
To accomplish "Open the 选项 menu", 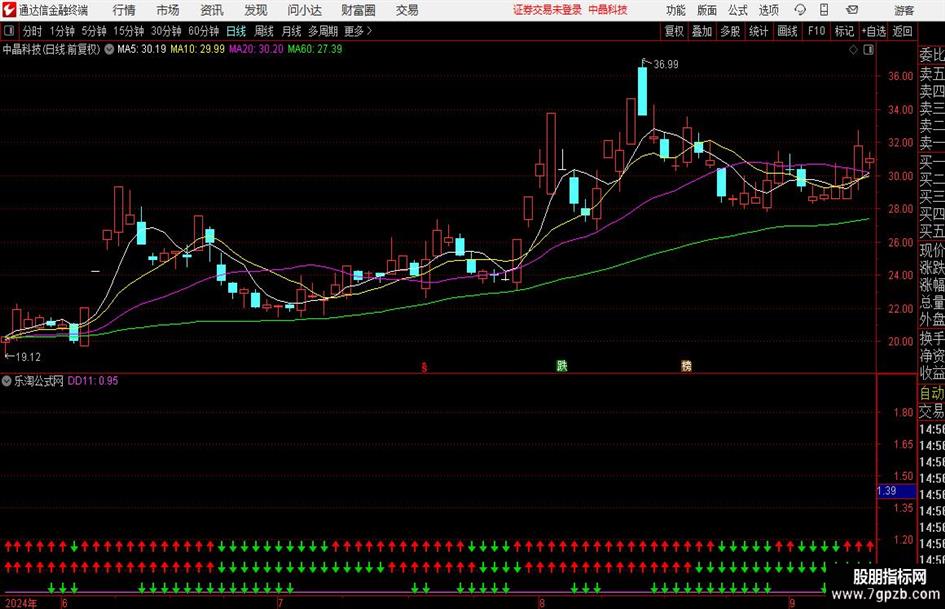I will [768, 10].
